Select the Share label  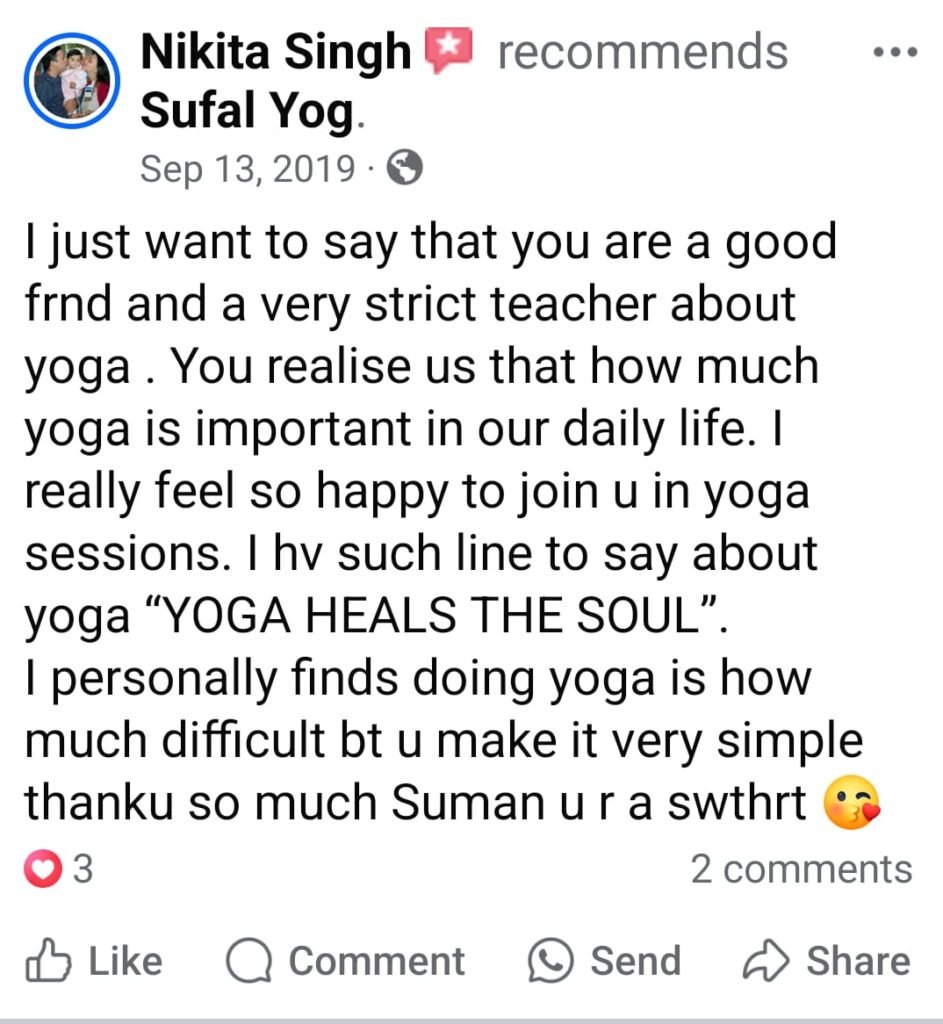858,961
